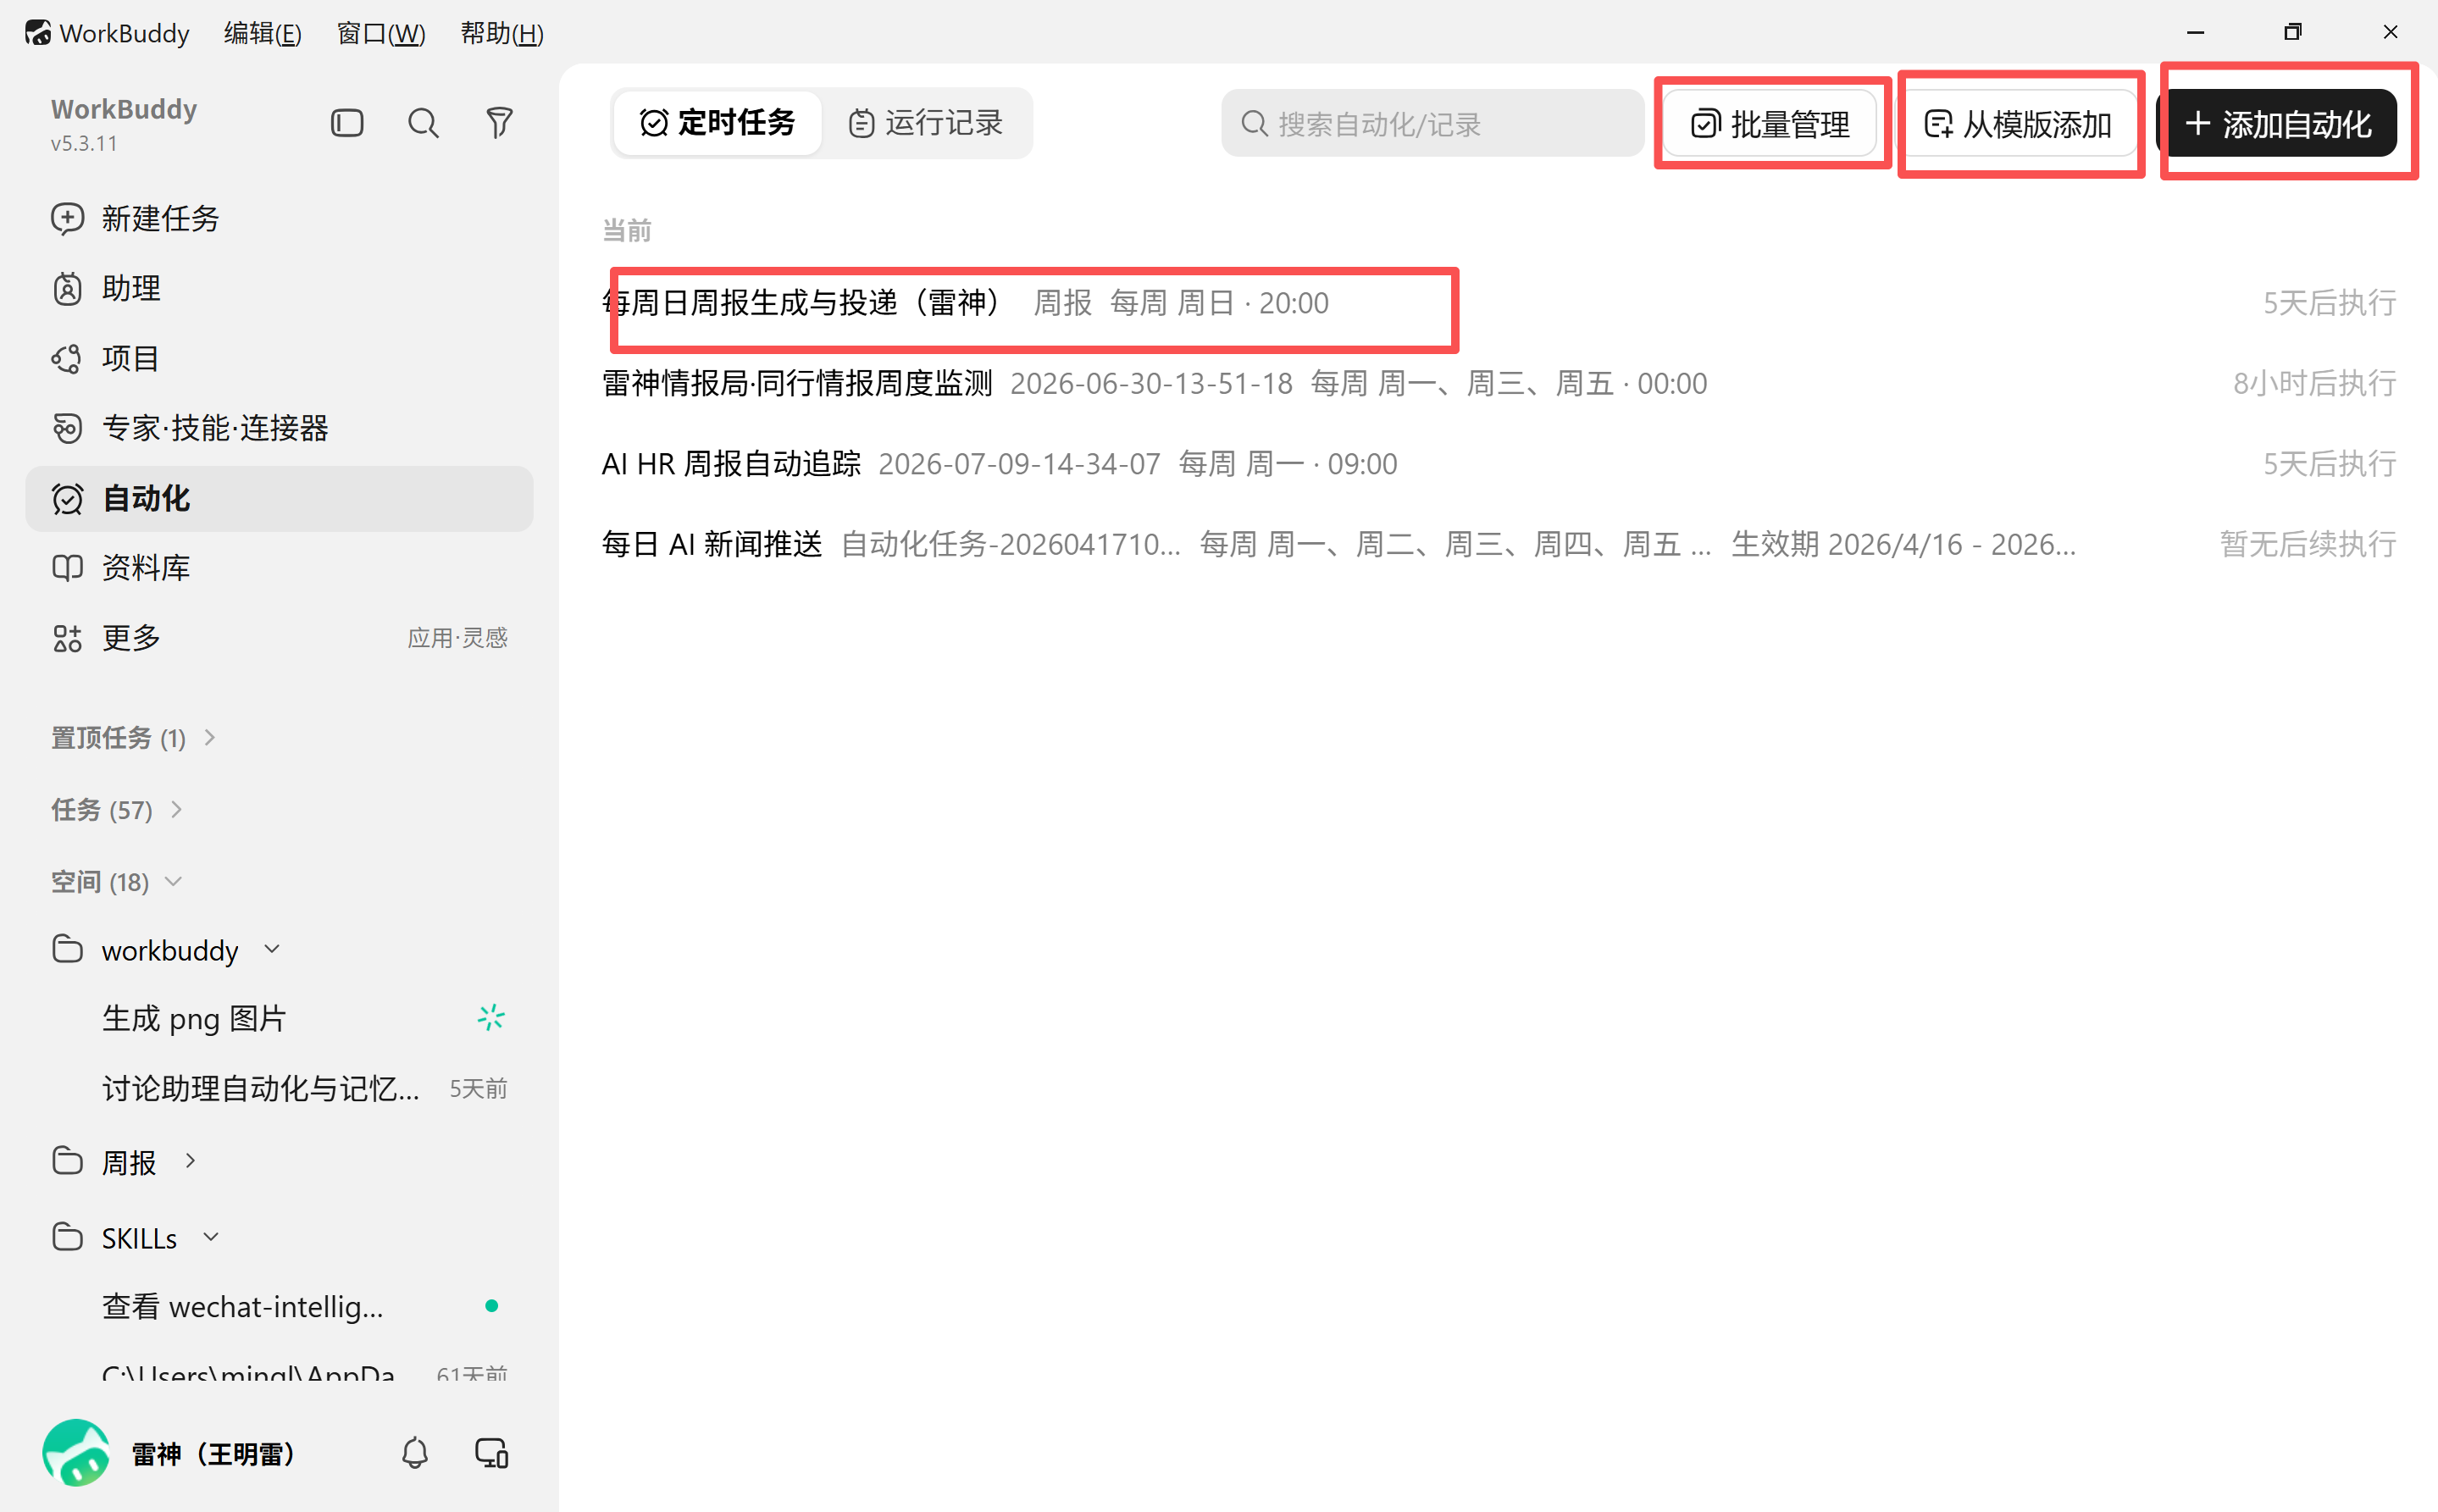2438x1512 pixels.
Task: Open task 雷神情报局·同行情报周度监测
Action: 1499,383
